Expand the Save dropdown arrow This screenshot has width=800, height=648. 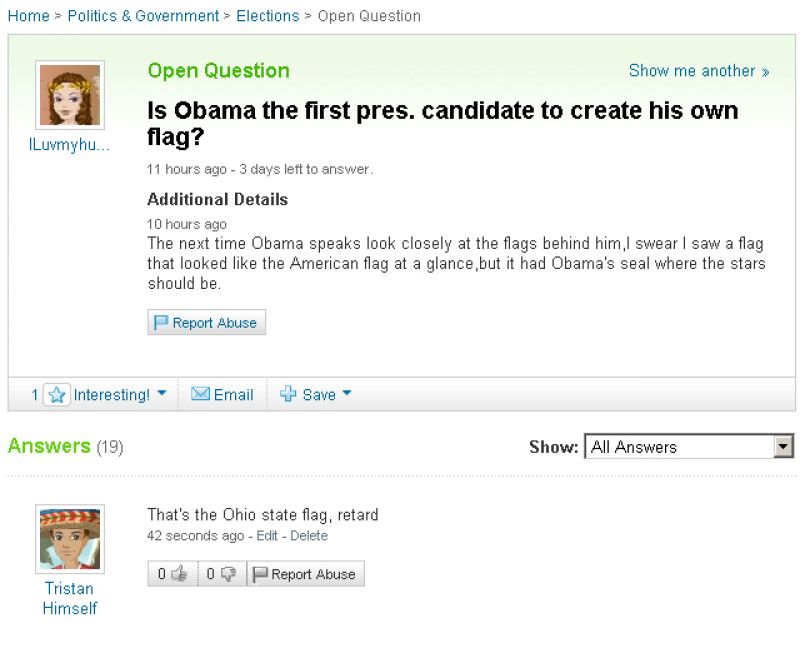coord(347,394)
